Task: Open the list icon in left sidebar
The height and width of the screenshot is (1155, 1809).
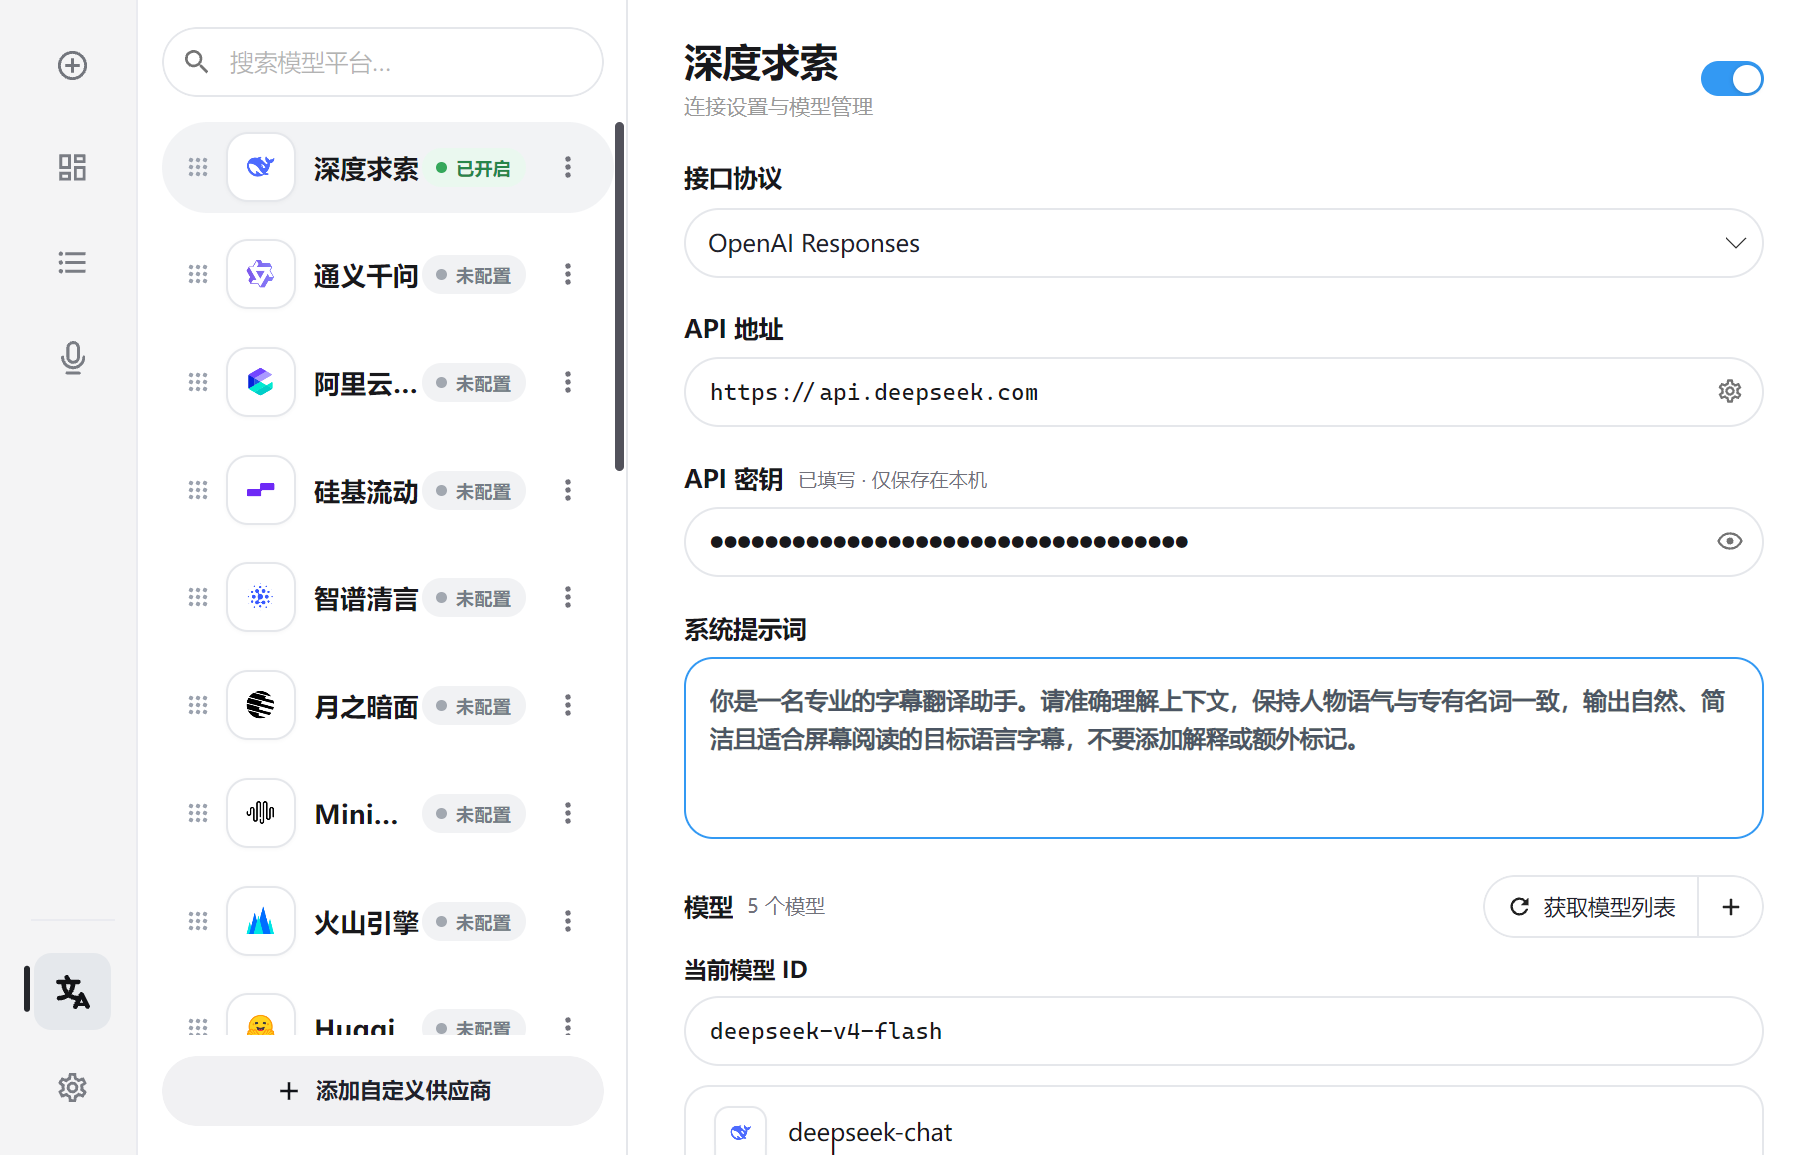Action: tap(72, 263)
